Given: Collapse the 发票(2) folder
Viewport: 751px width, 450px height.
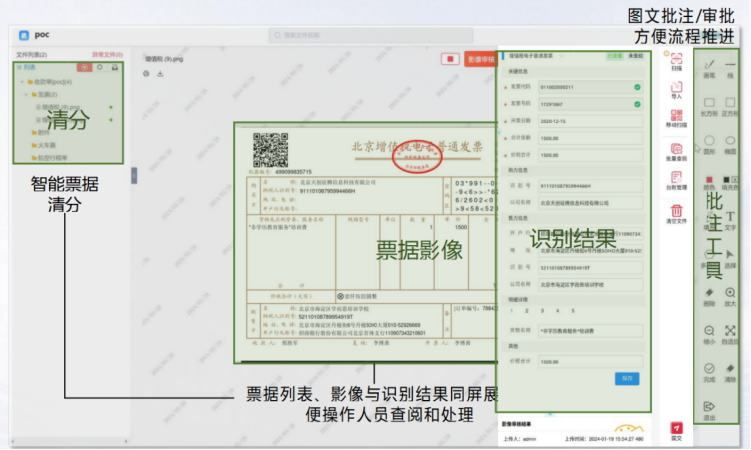Looking at the screenshot, I should pyautogui.click(x=26, y=95).
